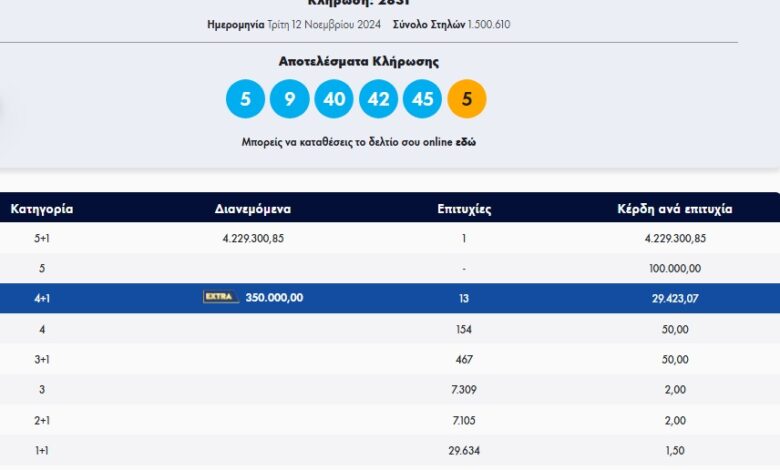Screen dimensions: 780x470
Task: Click the 29.634 successes in the 1+1 row
Action: point(464,451)
